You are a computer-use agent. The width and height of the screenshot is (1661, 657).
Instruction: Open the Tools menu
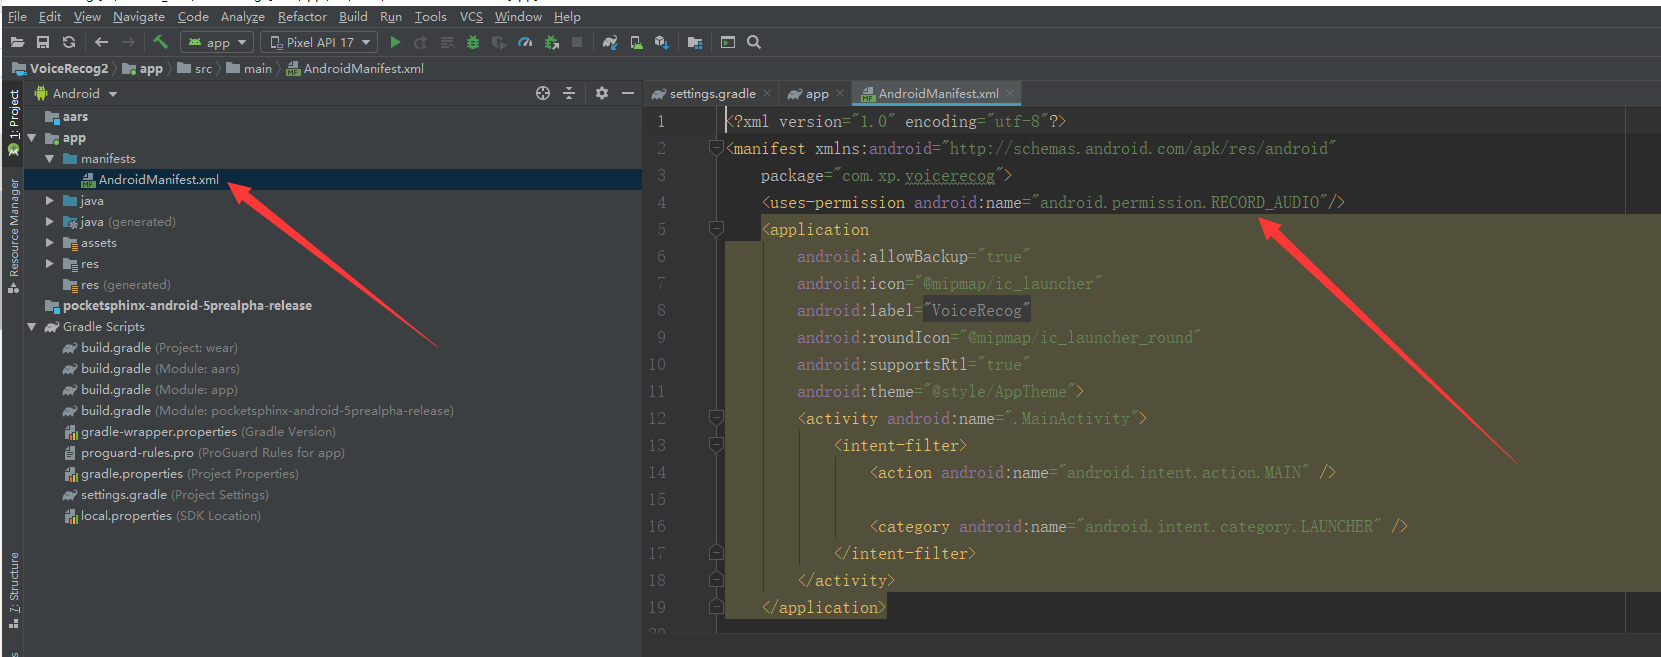[431, 16]
